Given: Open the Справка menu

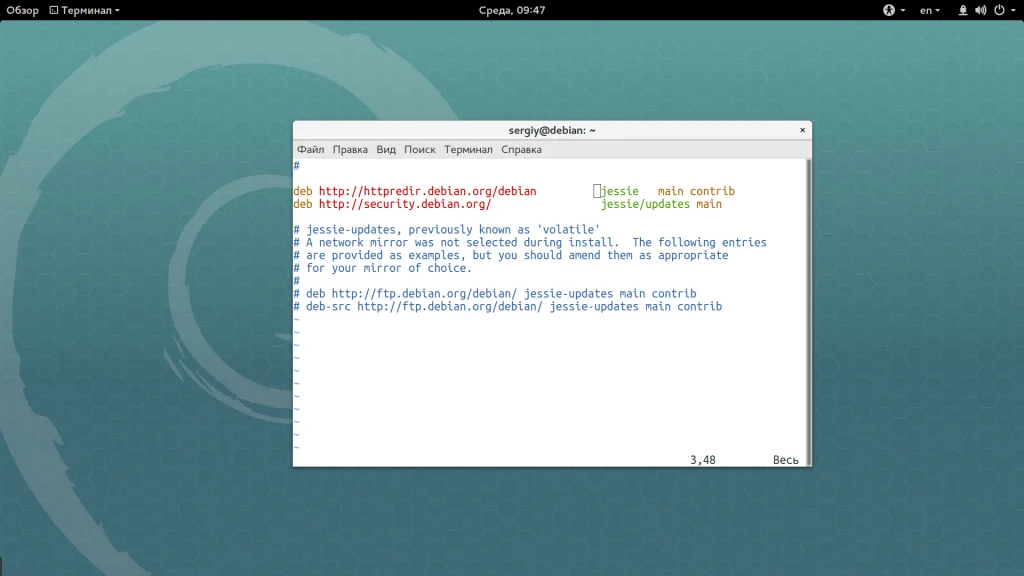Looking at the screenshot, I should point(521,150).
